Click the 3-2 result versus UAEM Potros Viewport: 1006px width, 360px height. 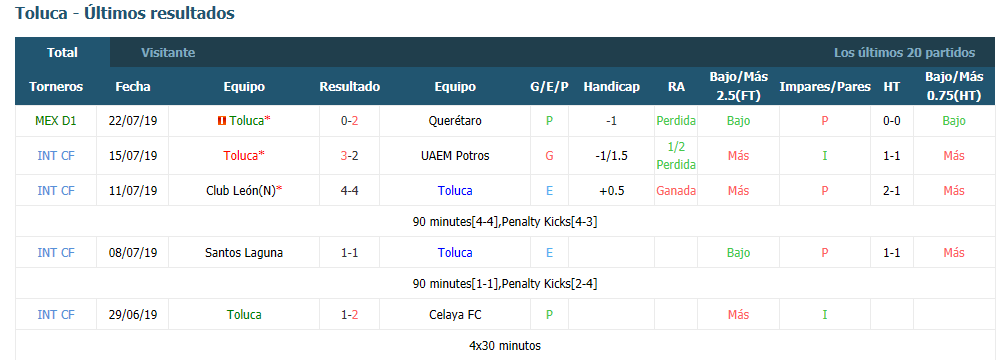tap(350, 155)
